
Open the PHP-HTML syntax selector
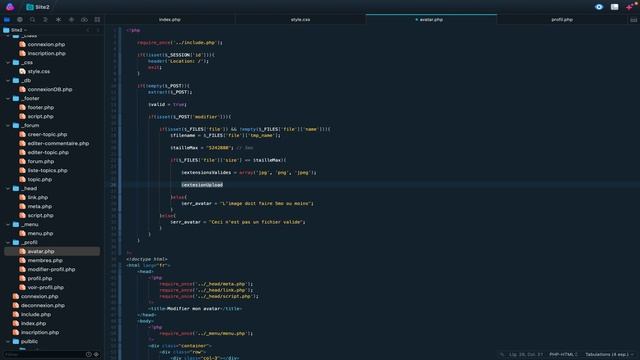pos(563,354)
